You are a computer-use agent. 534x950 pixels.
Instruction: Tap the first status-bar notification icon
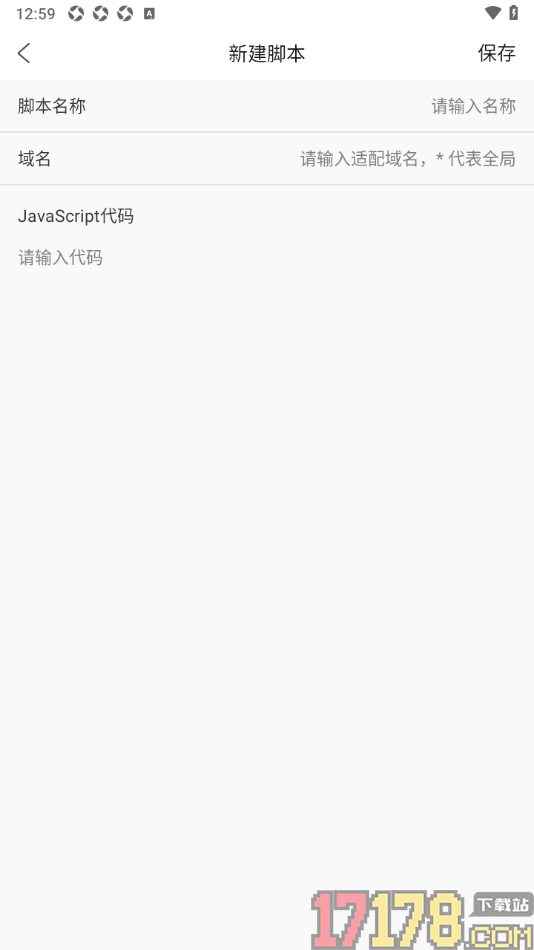(76, 13)
